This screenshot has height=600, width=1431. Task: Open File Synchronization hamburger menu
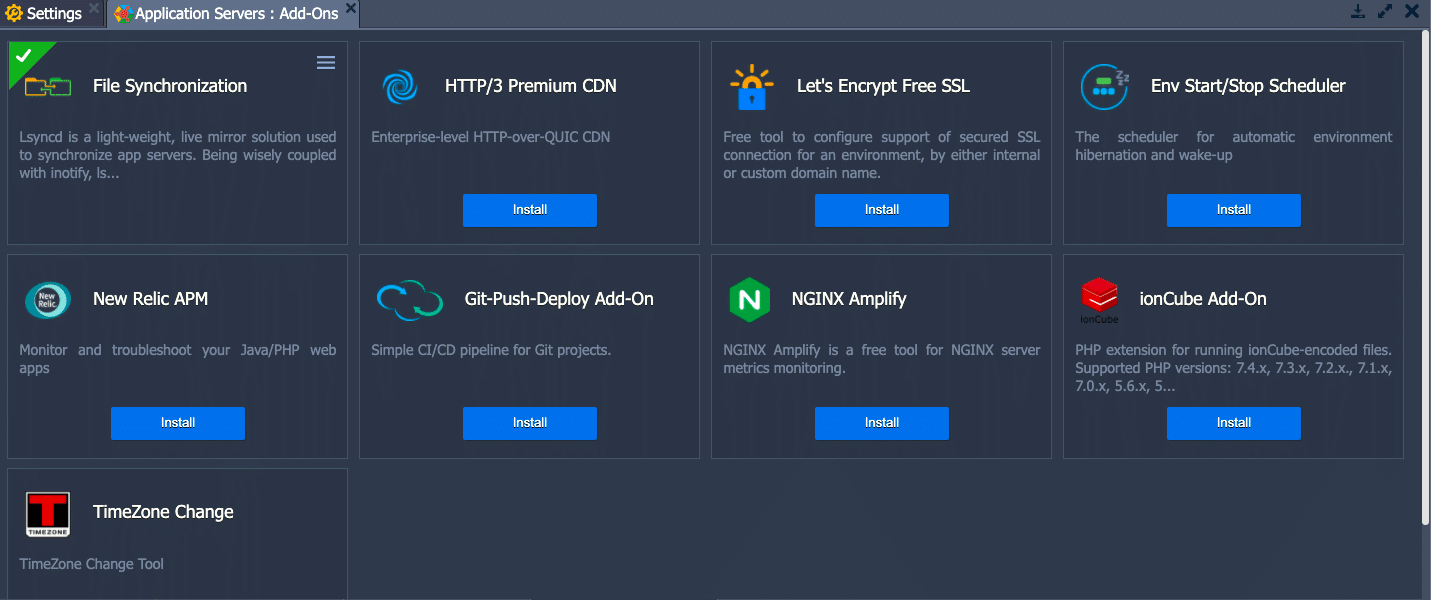326,62
